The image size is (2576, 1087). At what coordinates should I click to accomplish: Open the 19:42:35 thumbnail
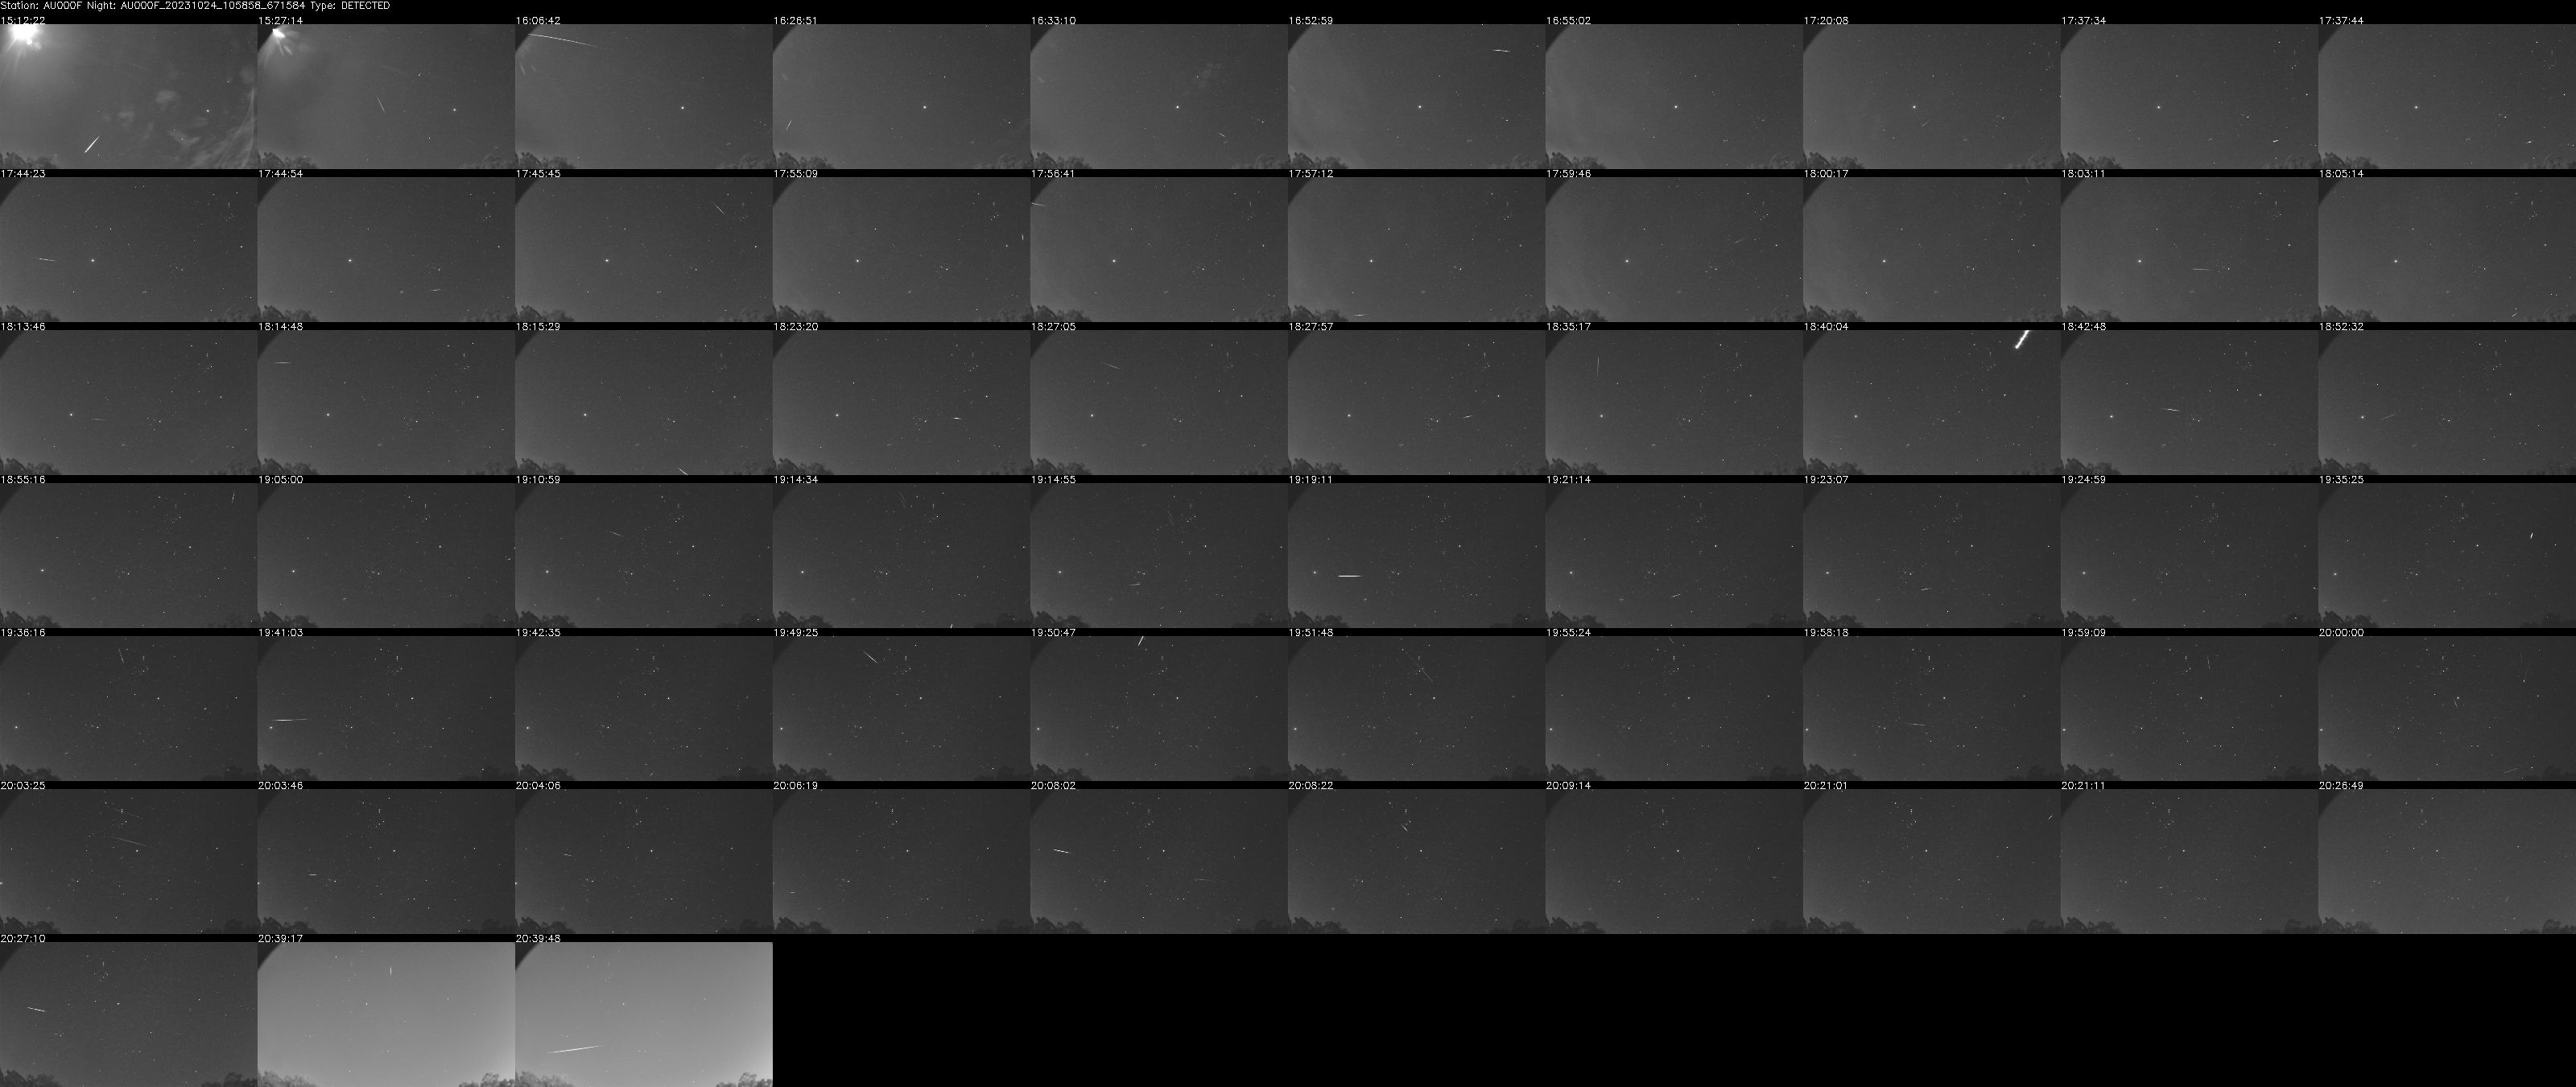pos(644,708)
